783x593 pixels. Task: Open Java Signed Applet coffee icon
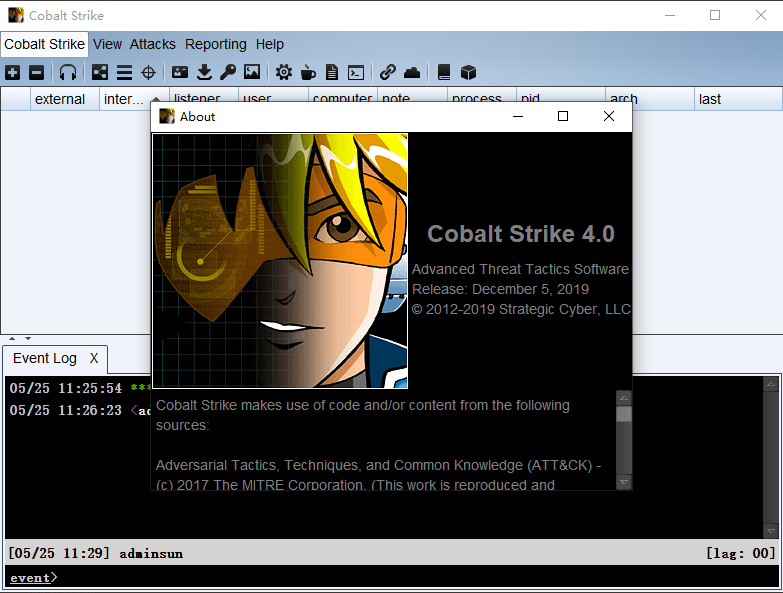[308, 73]
